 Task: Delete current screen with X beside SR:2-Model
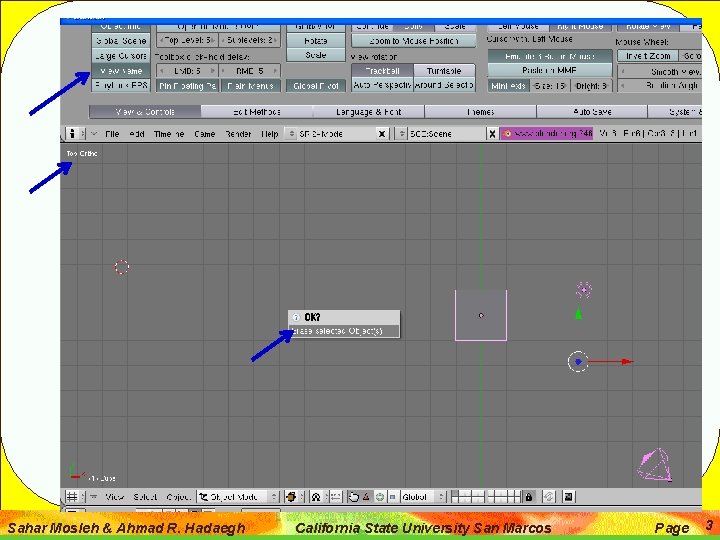tap(382, 134)
